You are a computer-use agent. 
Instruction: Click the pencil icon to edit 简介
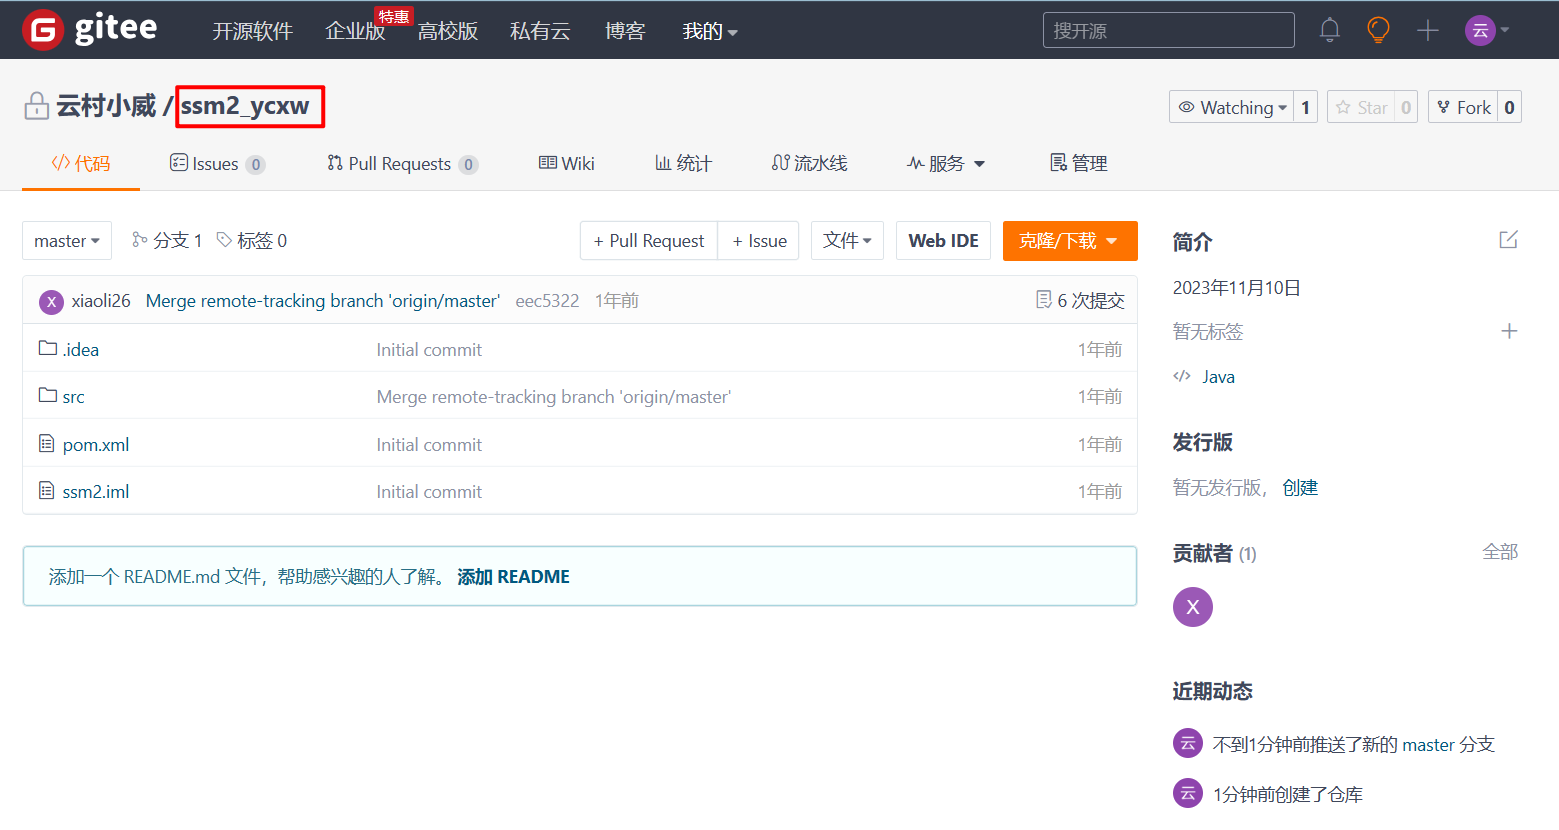point(1508,240)
